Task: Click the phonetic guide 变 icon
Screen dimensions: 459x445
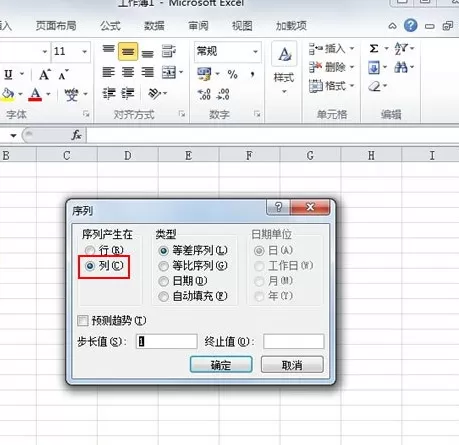Action: tap(71, 94)
